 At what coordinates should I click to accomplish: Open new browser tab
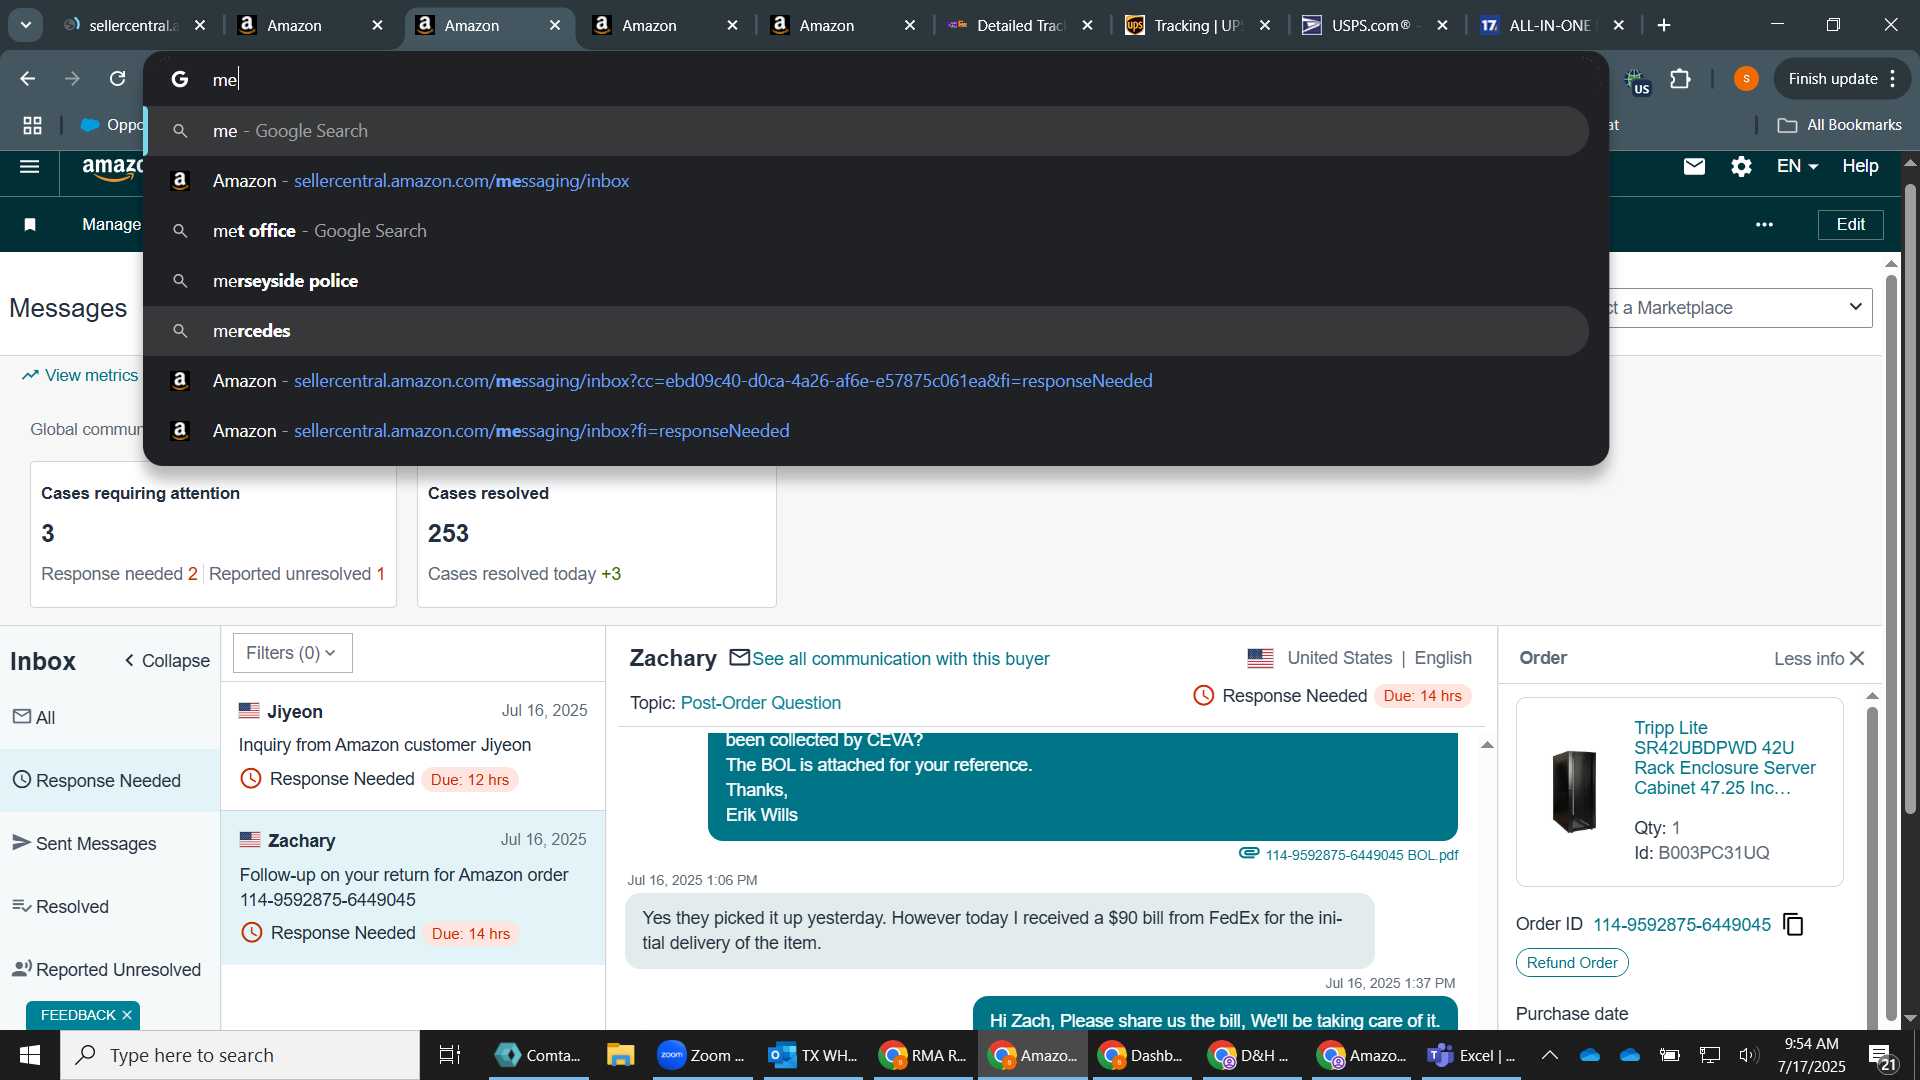1664,26
